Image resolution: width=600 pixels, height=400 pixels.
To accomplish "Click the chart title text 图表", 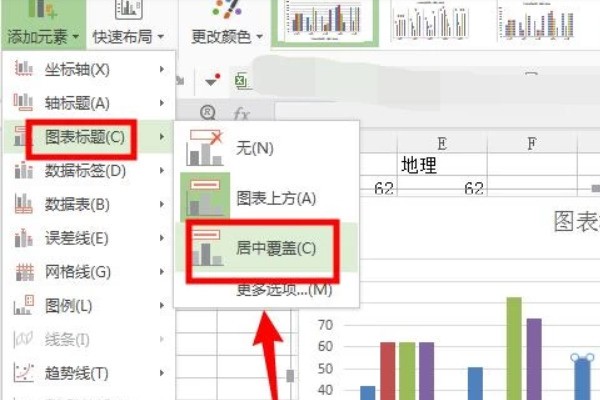I will (x=576, y=222).
